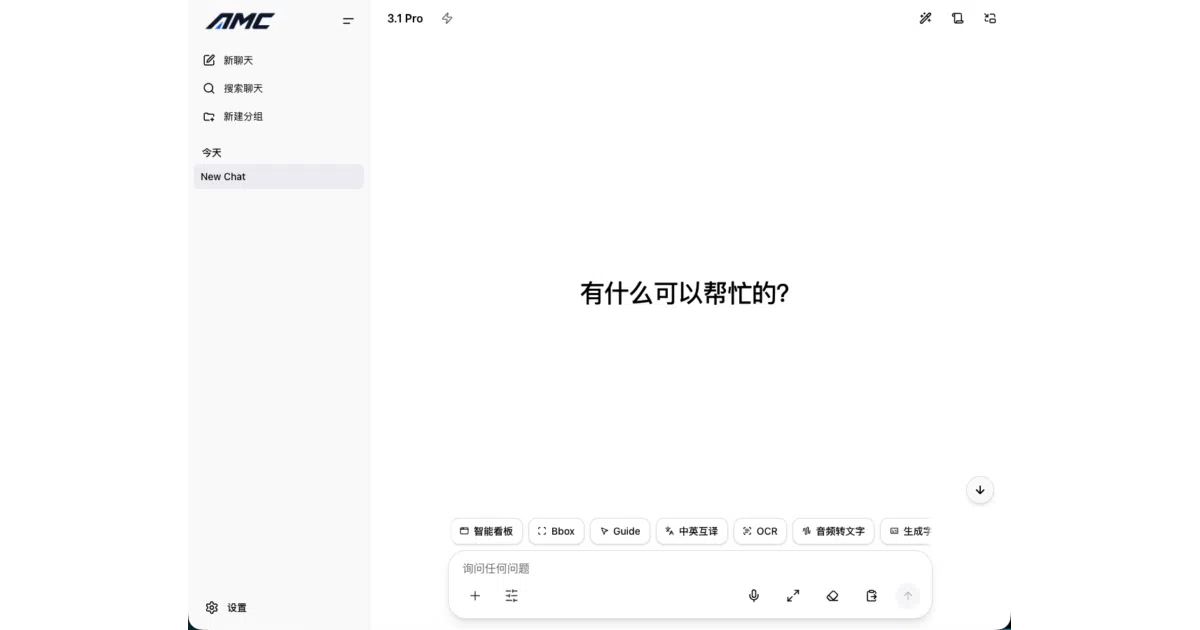Viewport: 1200px width, 630px height.
Task: Create a new group (新建分组)
Action: click(233, 116)
